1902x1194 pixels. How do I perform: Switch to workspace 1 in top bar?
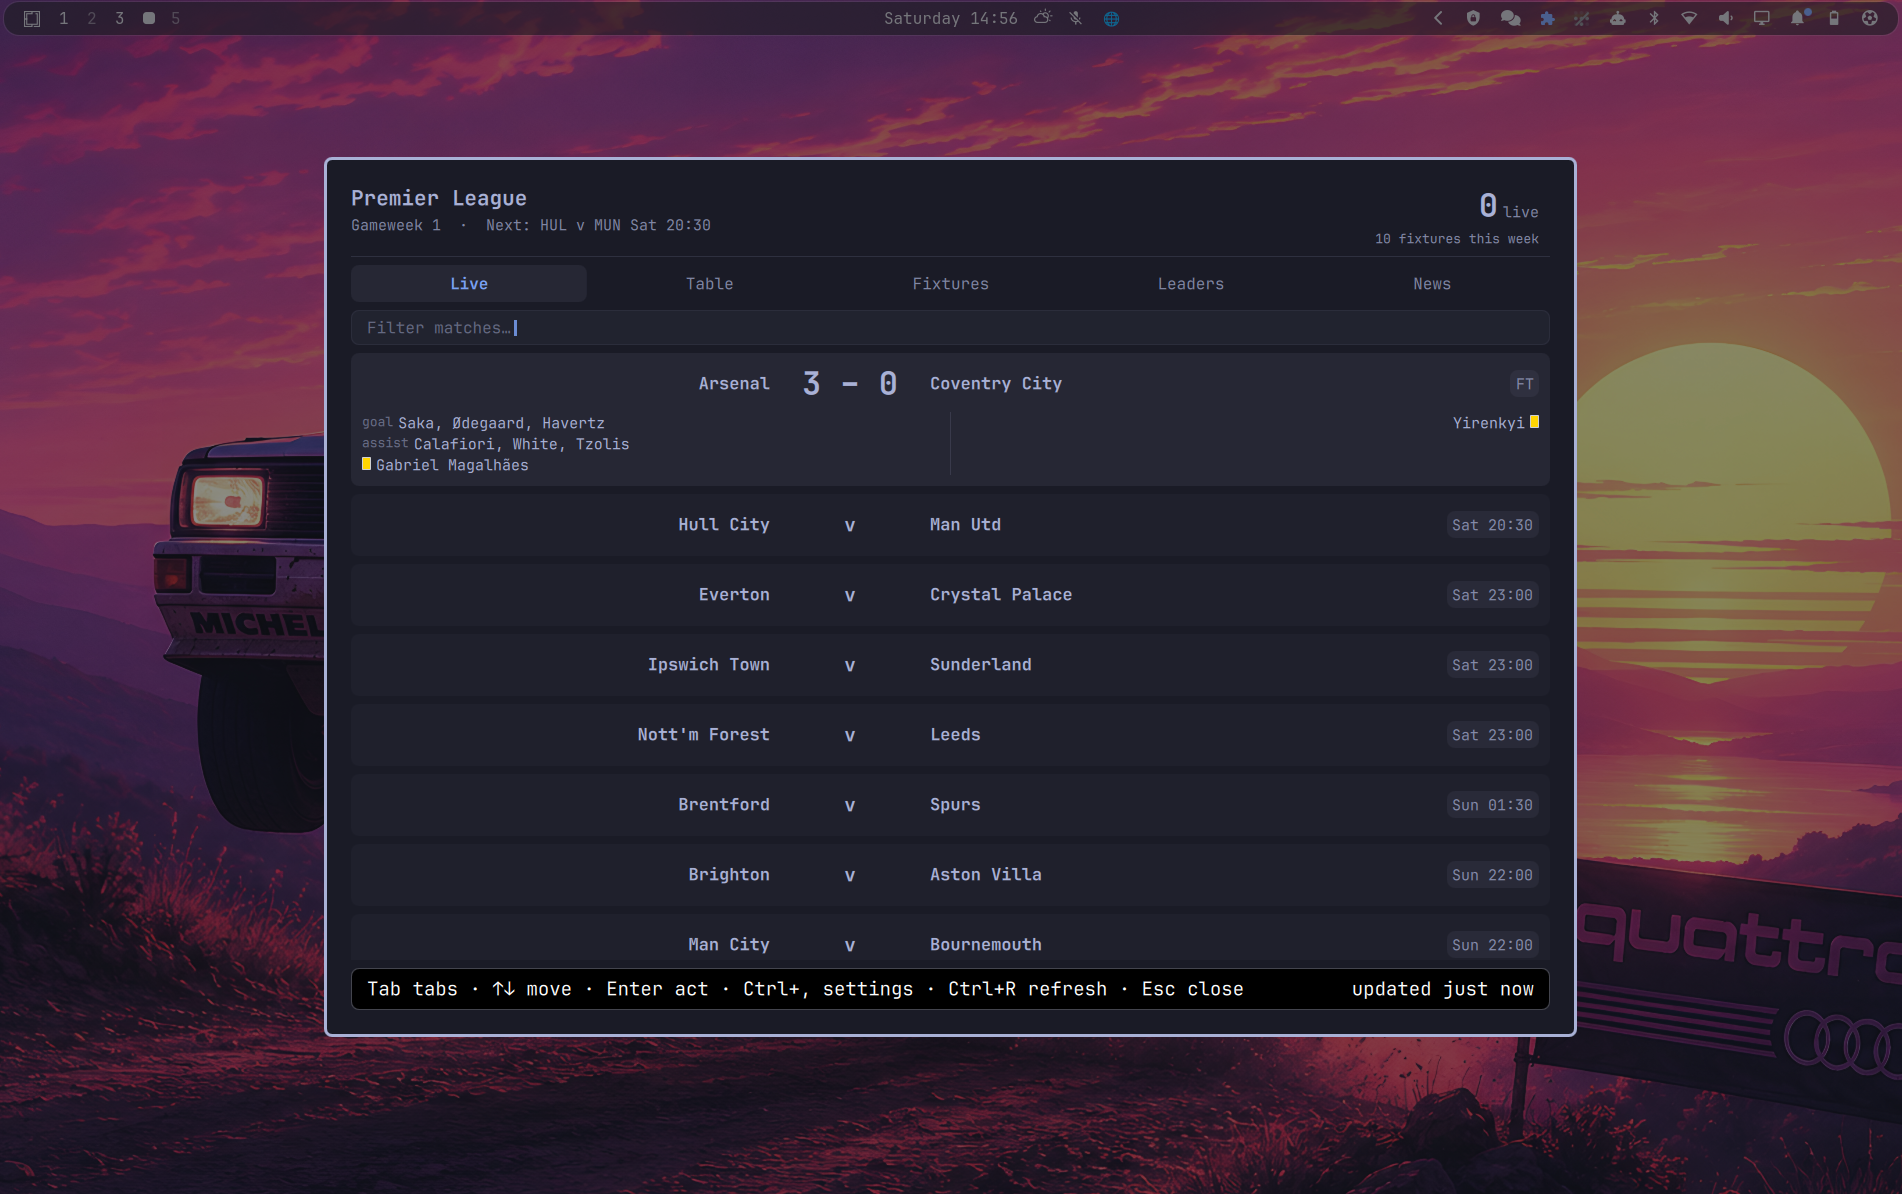pyautogui.click(x=64, y=18)
